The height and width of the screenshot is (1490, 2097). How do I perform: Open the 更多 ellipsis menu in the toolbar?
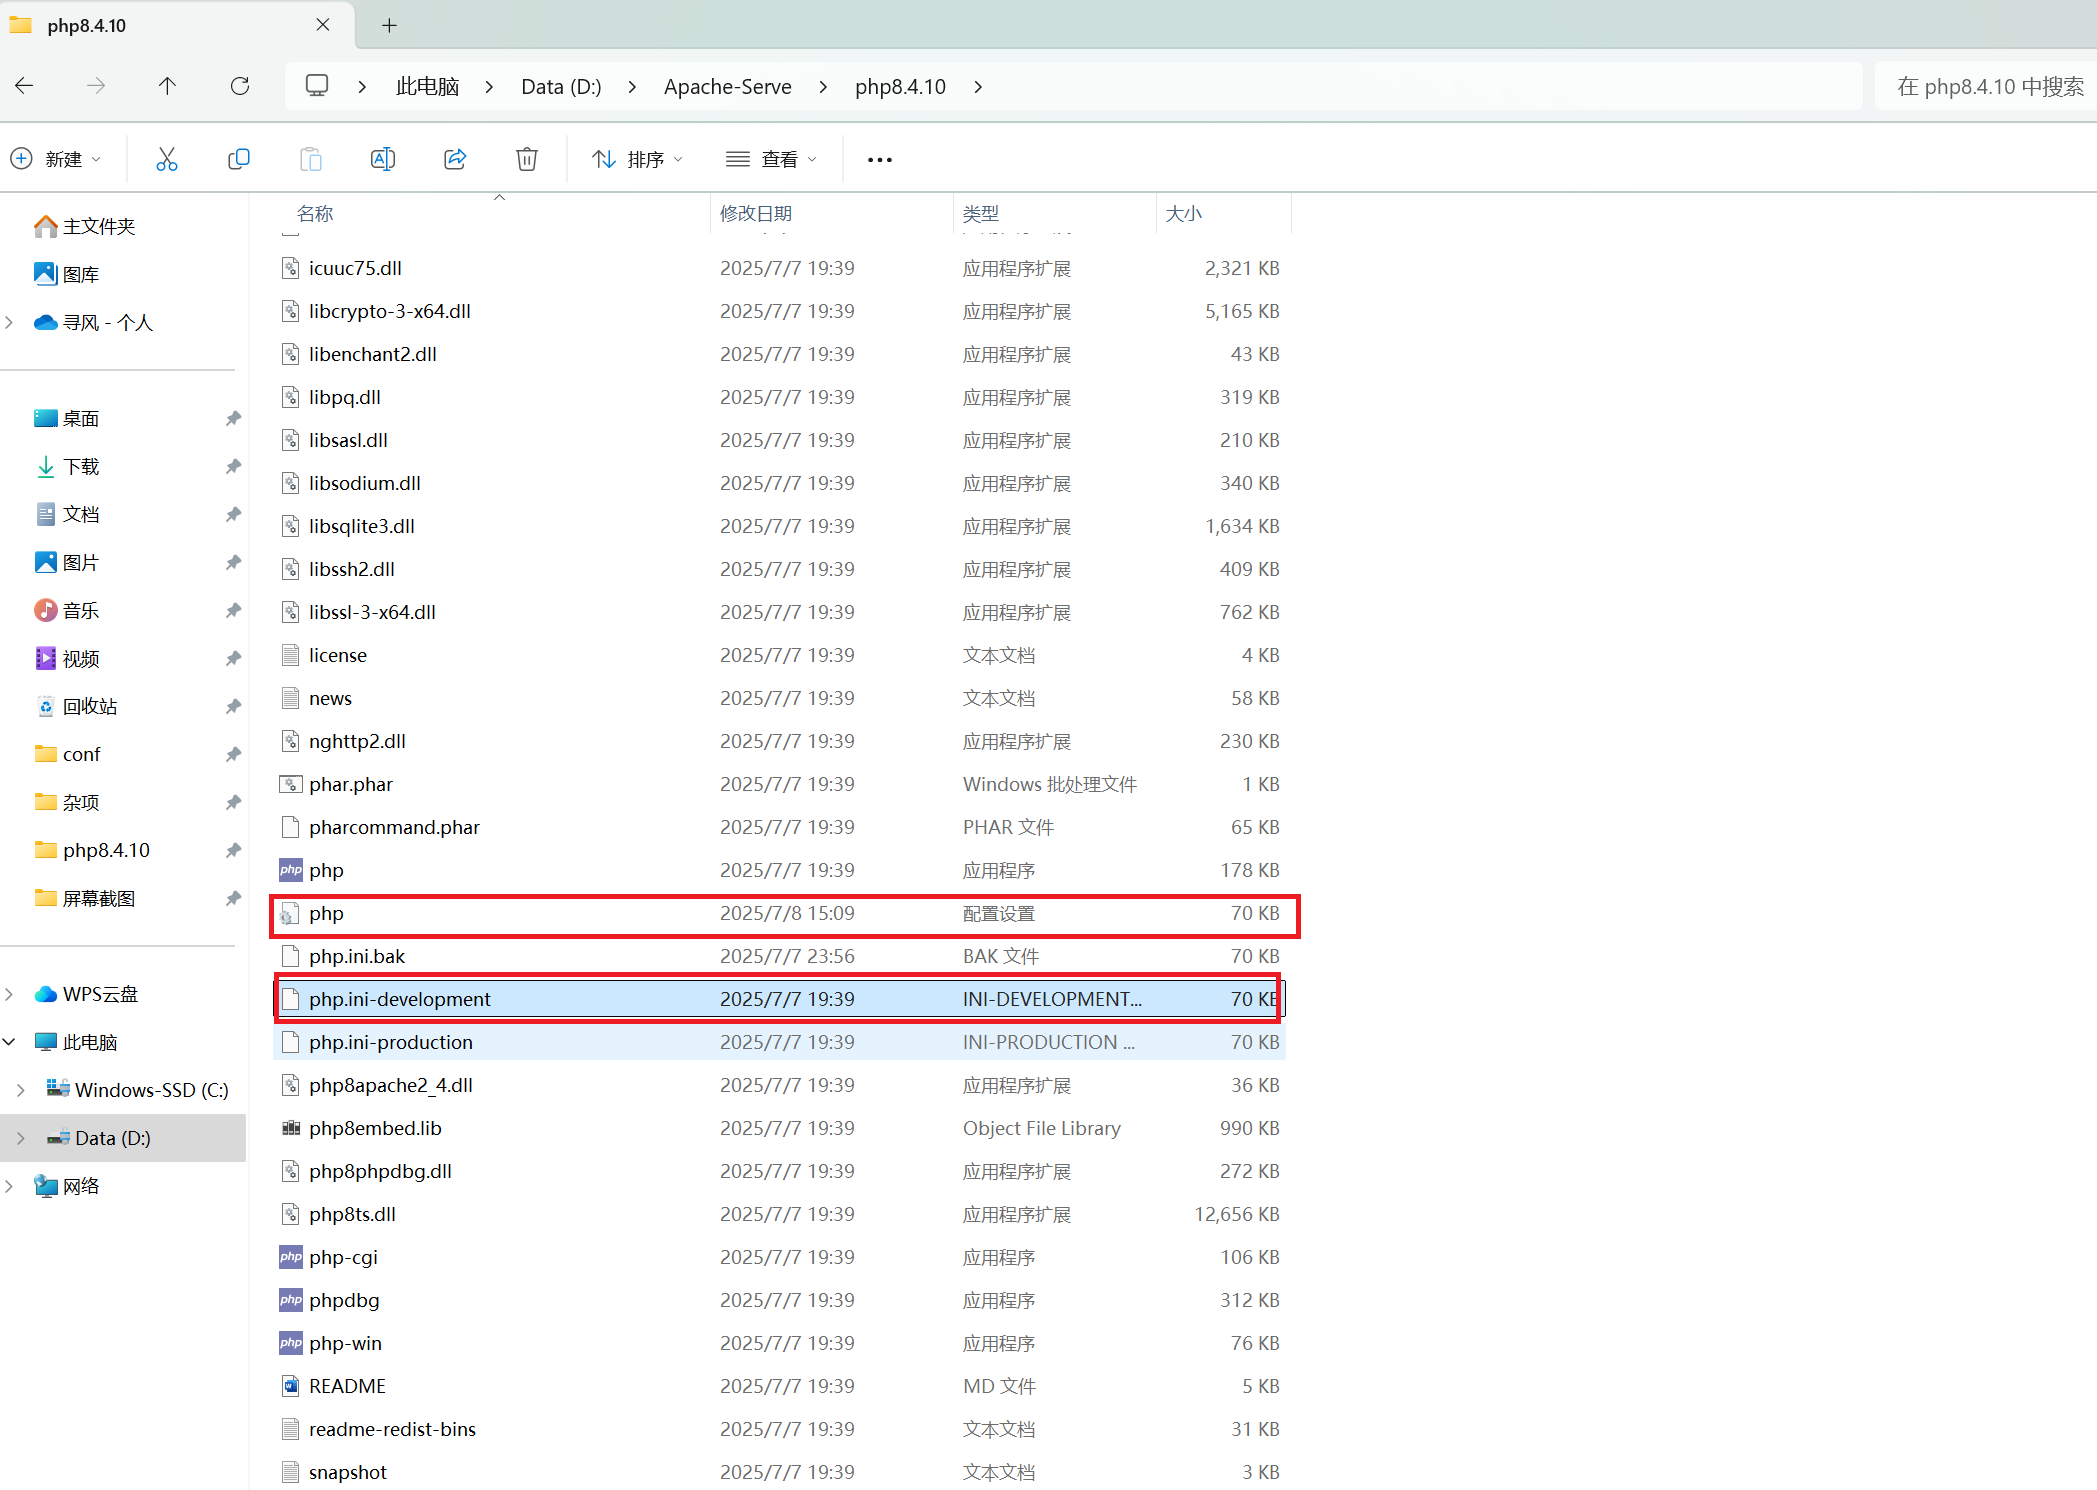878,158
